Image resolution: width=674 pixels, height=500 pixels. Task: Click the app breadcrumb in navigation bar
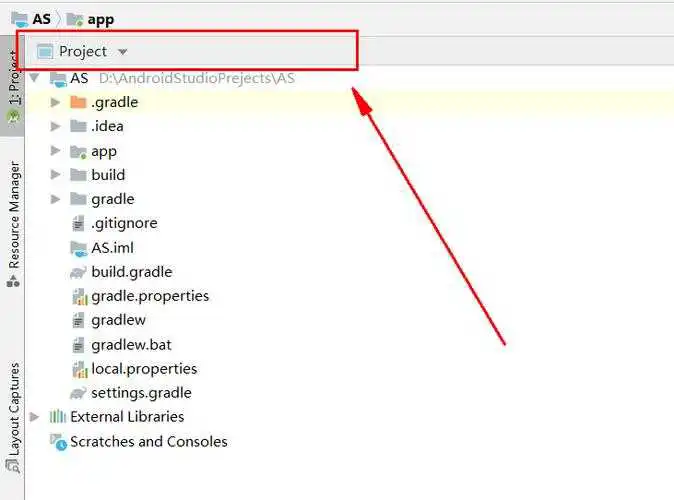click(x=100, y=19)
